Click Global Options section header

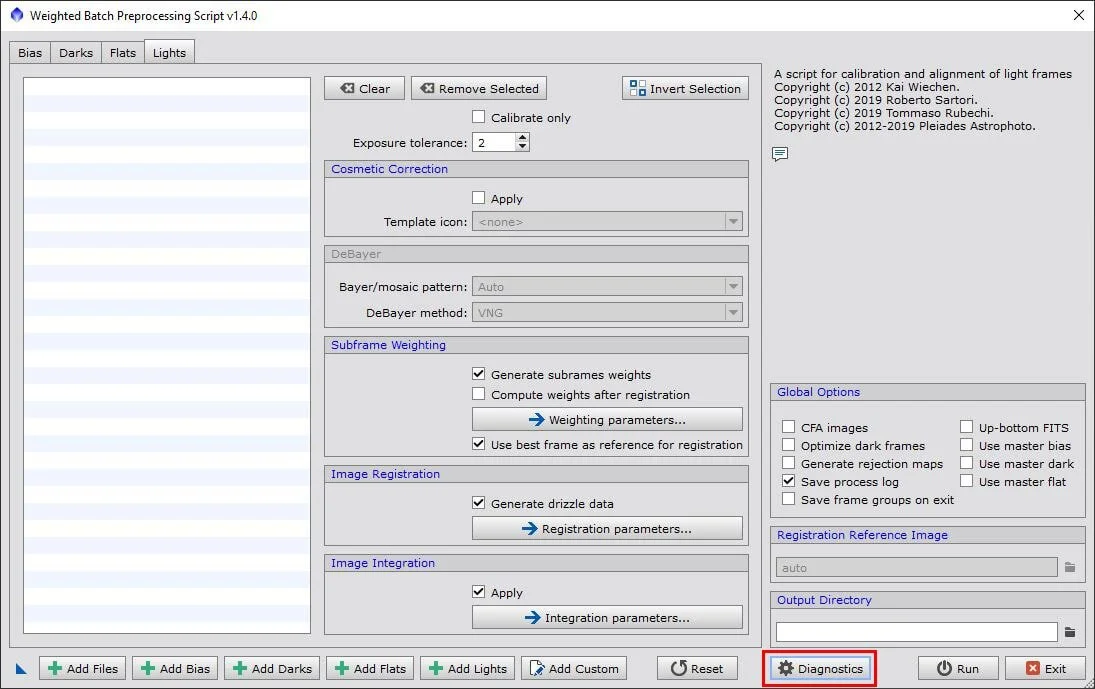tap(927, 392)
